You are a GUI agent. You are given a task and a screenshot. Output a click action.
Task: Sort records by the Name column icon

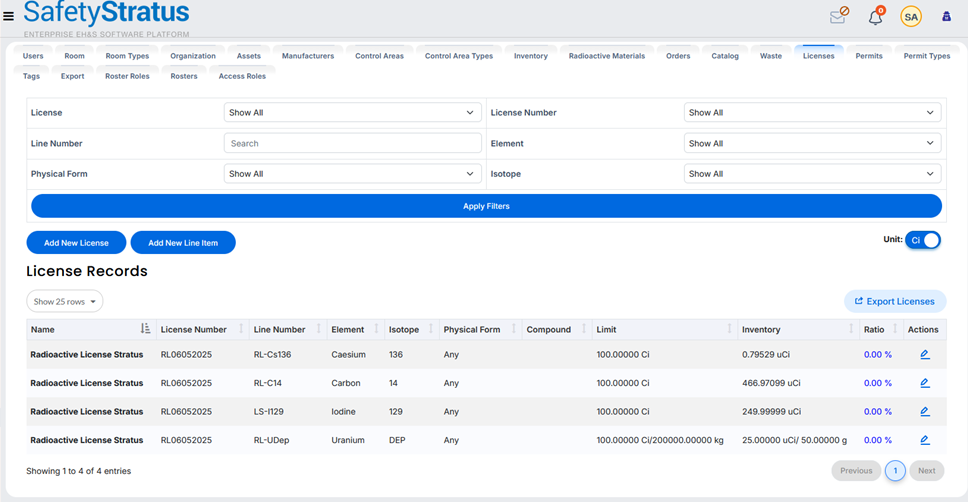(145, 329)
